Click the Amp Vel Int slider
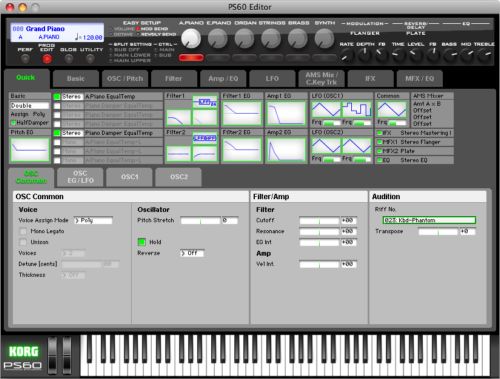This screenshot has width=500, height=379. 319,264
